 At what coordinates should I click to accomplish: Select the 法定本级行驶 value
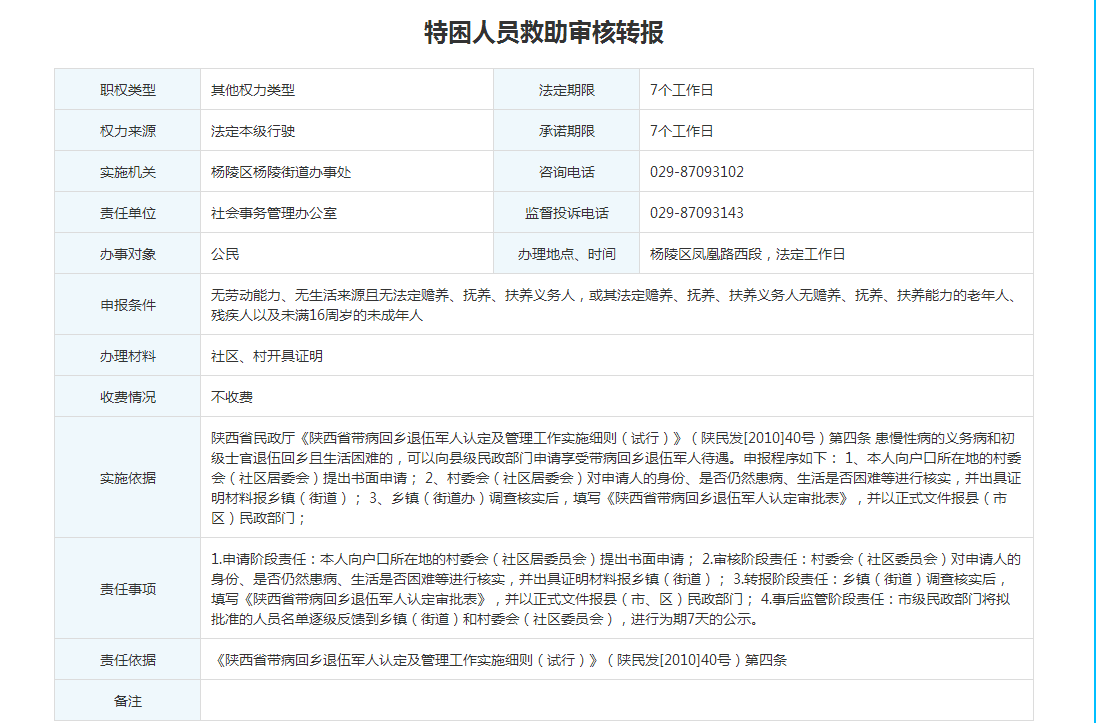coord(253,131)
